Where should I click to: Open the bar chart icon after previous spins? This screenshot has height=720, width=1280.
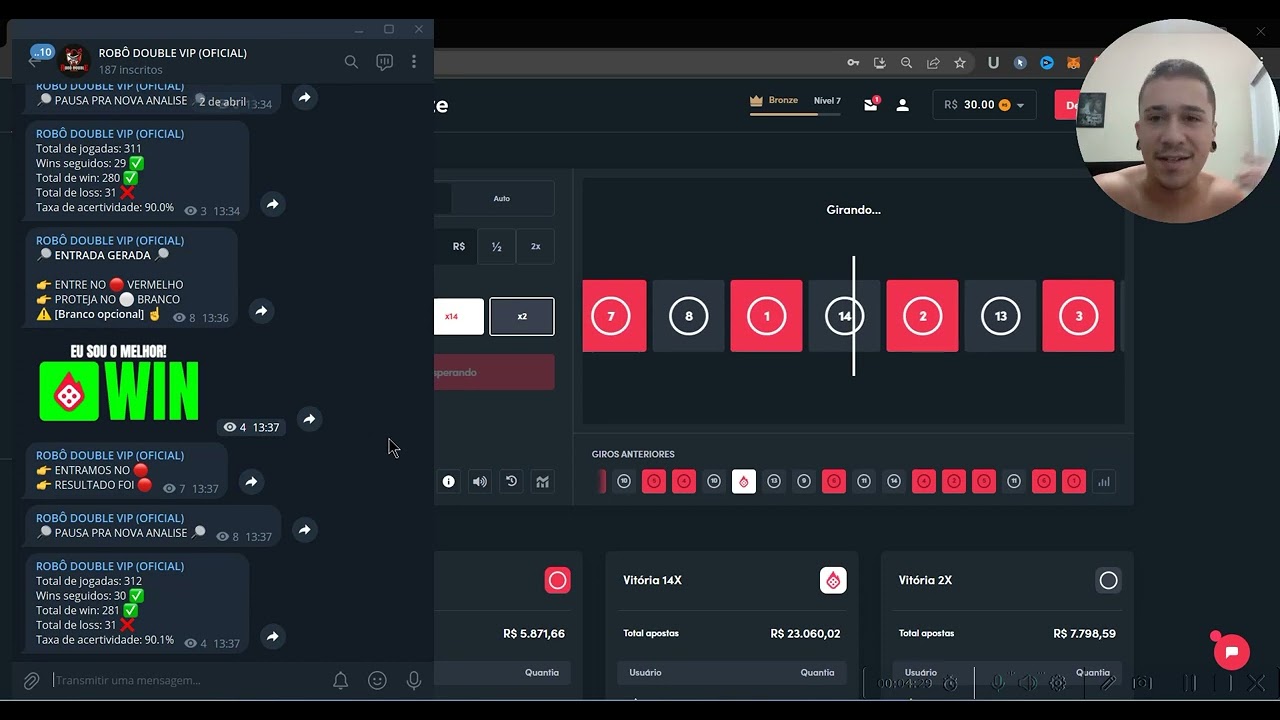pyautogui.click(x=1104, y=482)
